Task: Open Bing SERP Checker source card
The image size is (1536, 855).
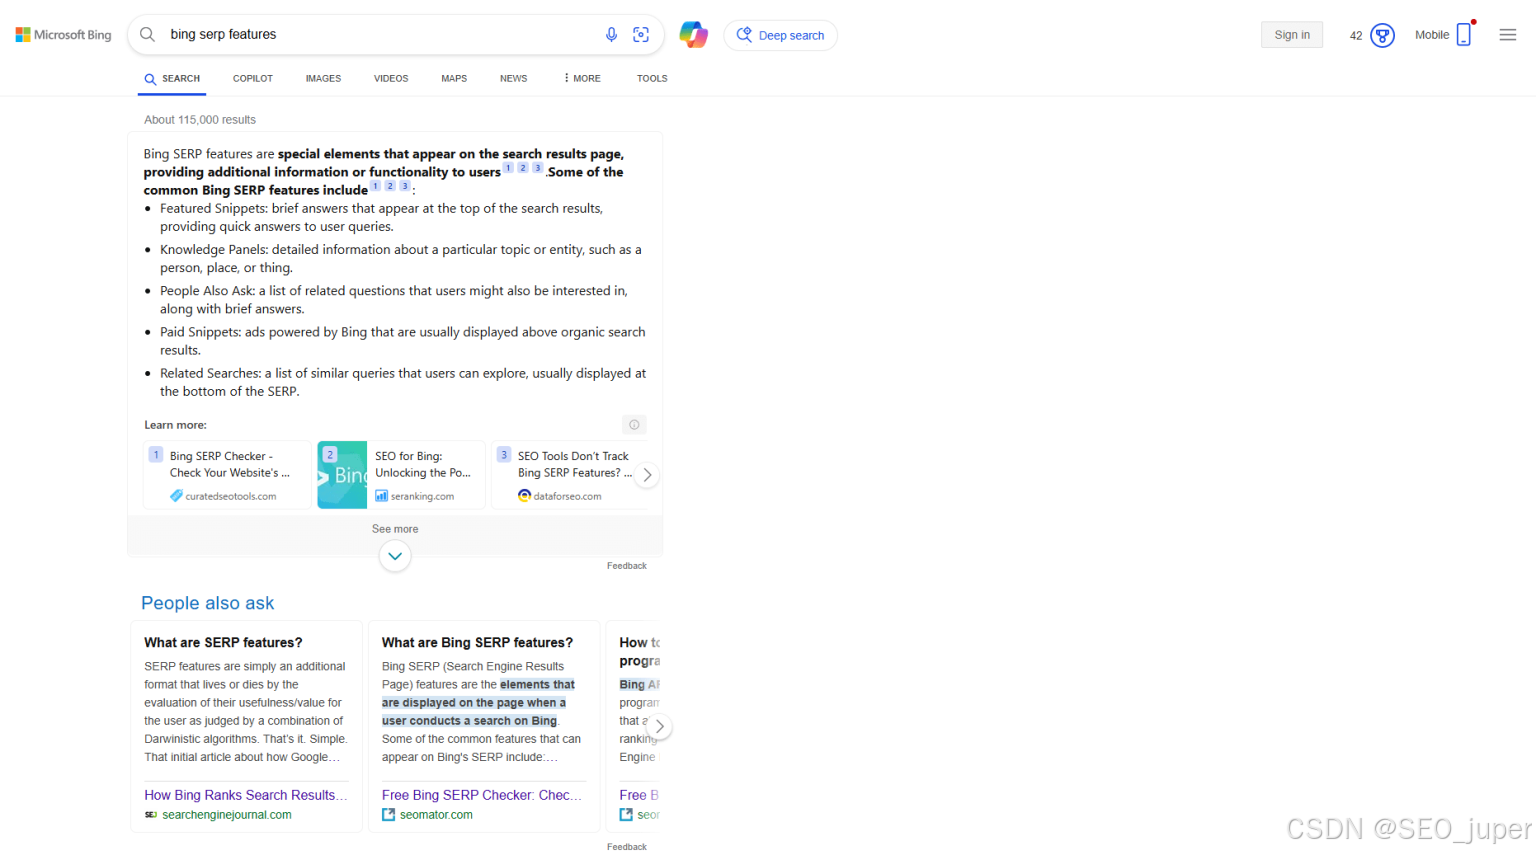Action: click(x=227, y=475)
